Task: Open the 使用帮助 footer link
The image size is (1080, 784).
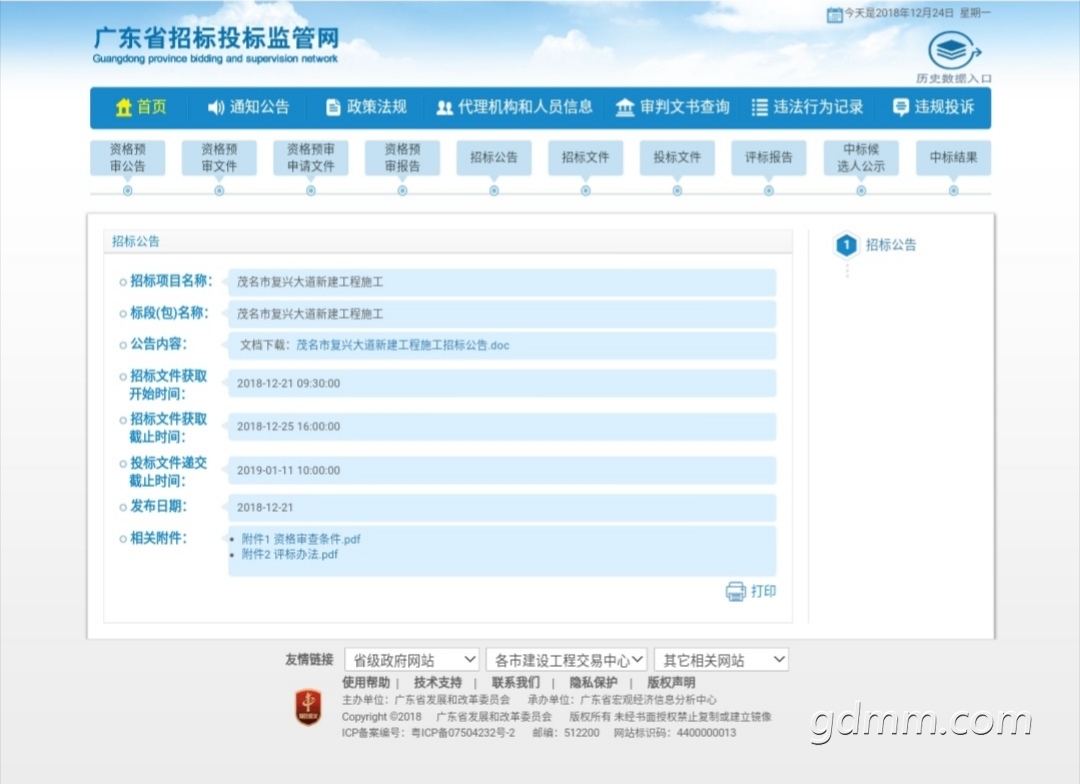Action: 366,683
